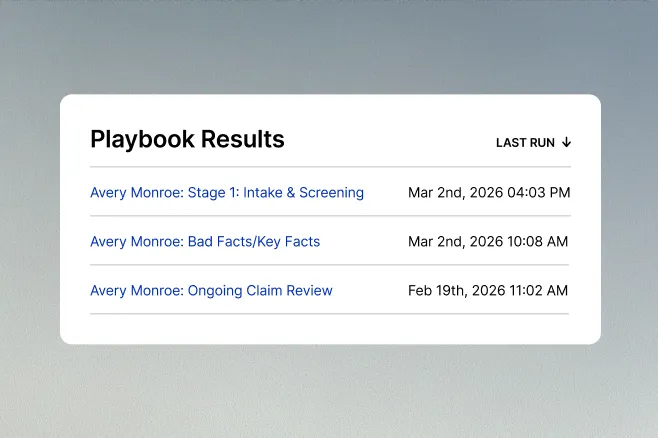Open Stage 1: Intake & Screening result
Image resolution: width=658 pixels, height=438 pixels.
click(x=227, y=192)
